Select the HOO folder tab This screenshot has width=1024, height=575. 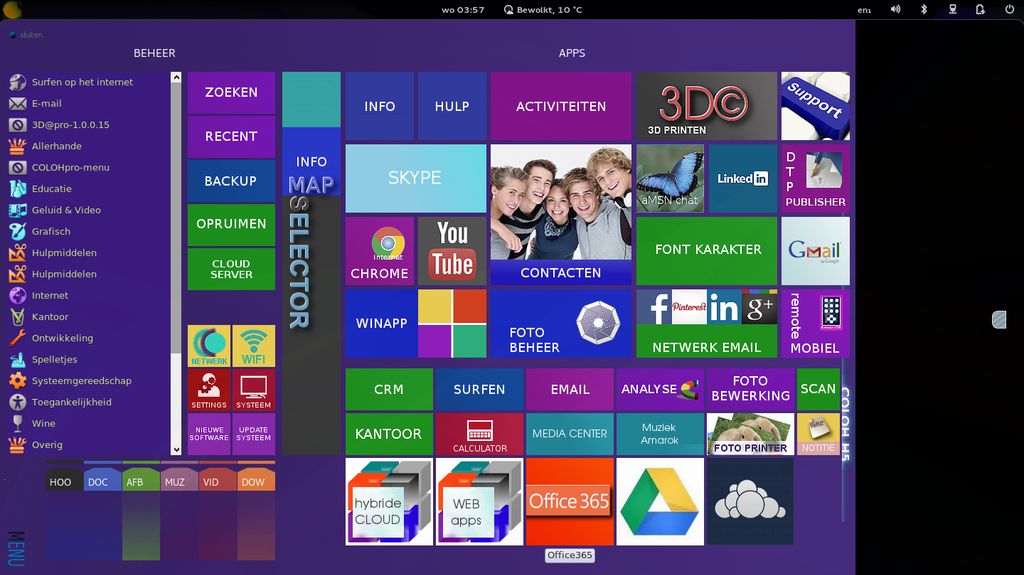[63, 480]
